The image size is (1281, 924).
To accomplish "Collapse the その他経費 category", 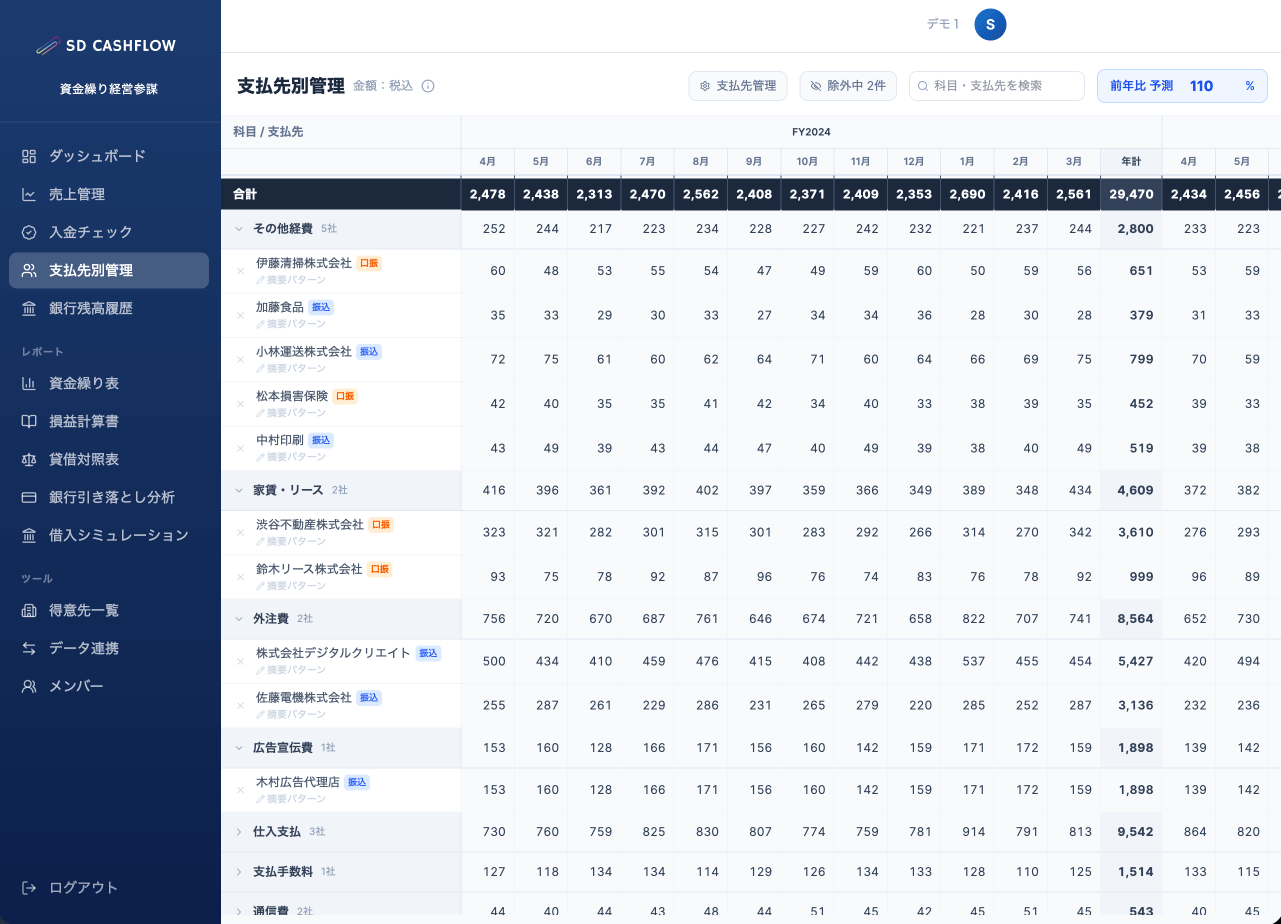I will click(239, 229).
